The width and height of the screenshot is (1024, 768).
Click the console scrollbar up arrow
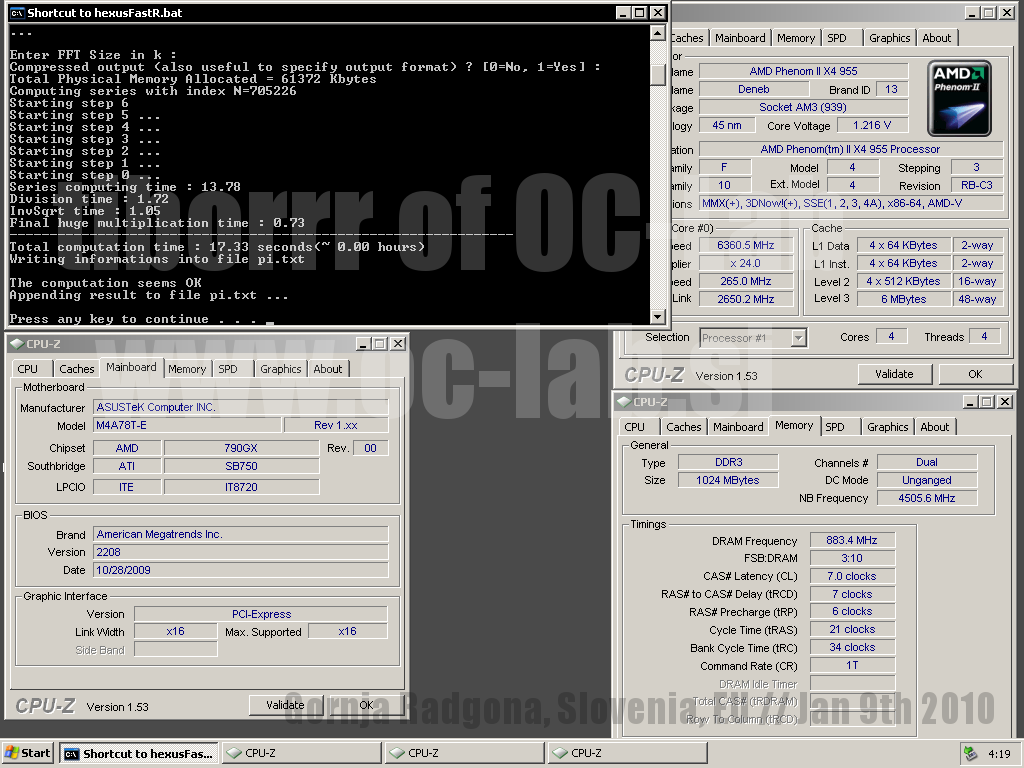click(658, 33)
